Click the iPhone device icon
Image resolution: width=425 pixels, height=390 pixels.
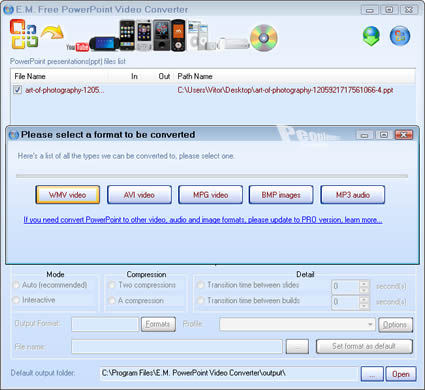coord(127,35)
